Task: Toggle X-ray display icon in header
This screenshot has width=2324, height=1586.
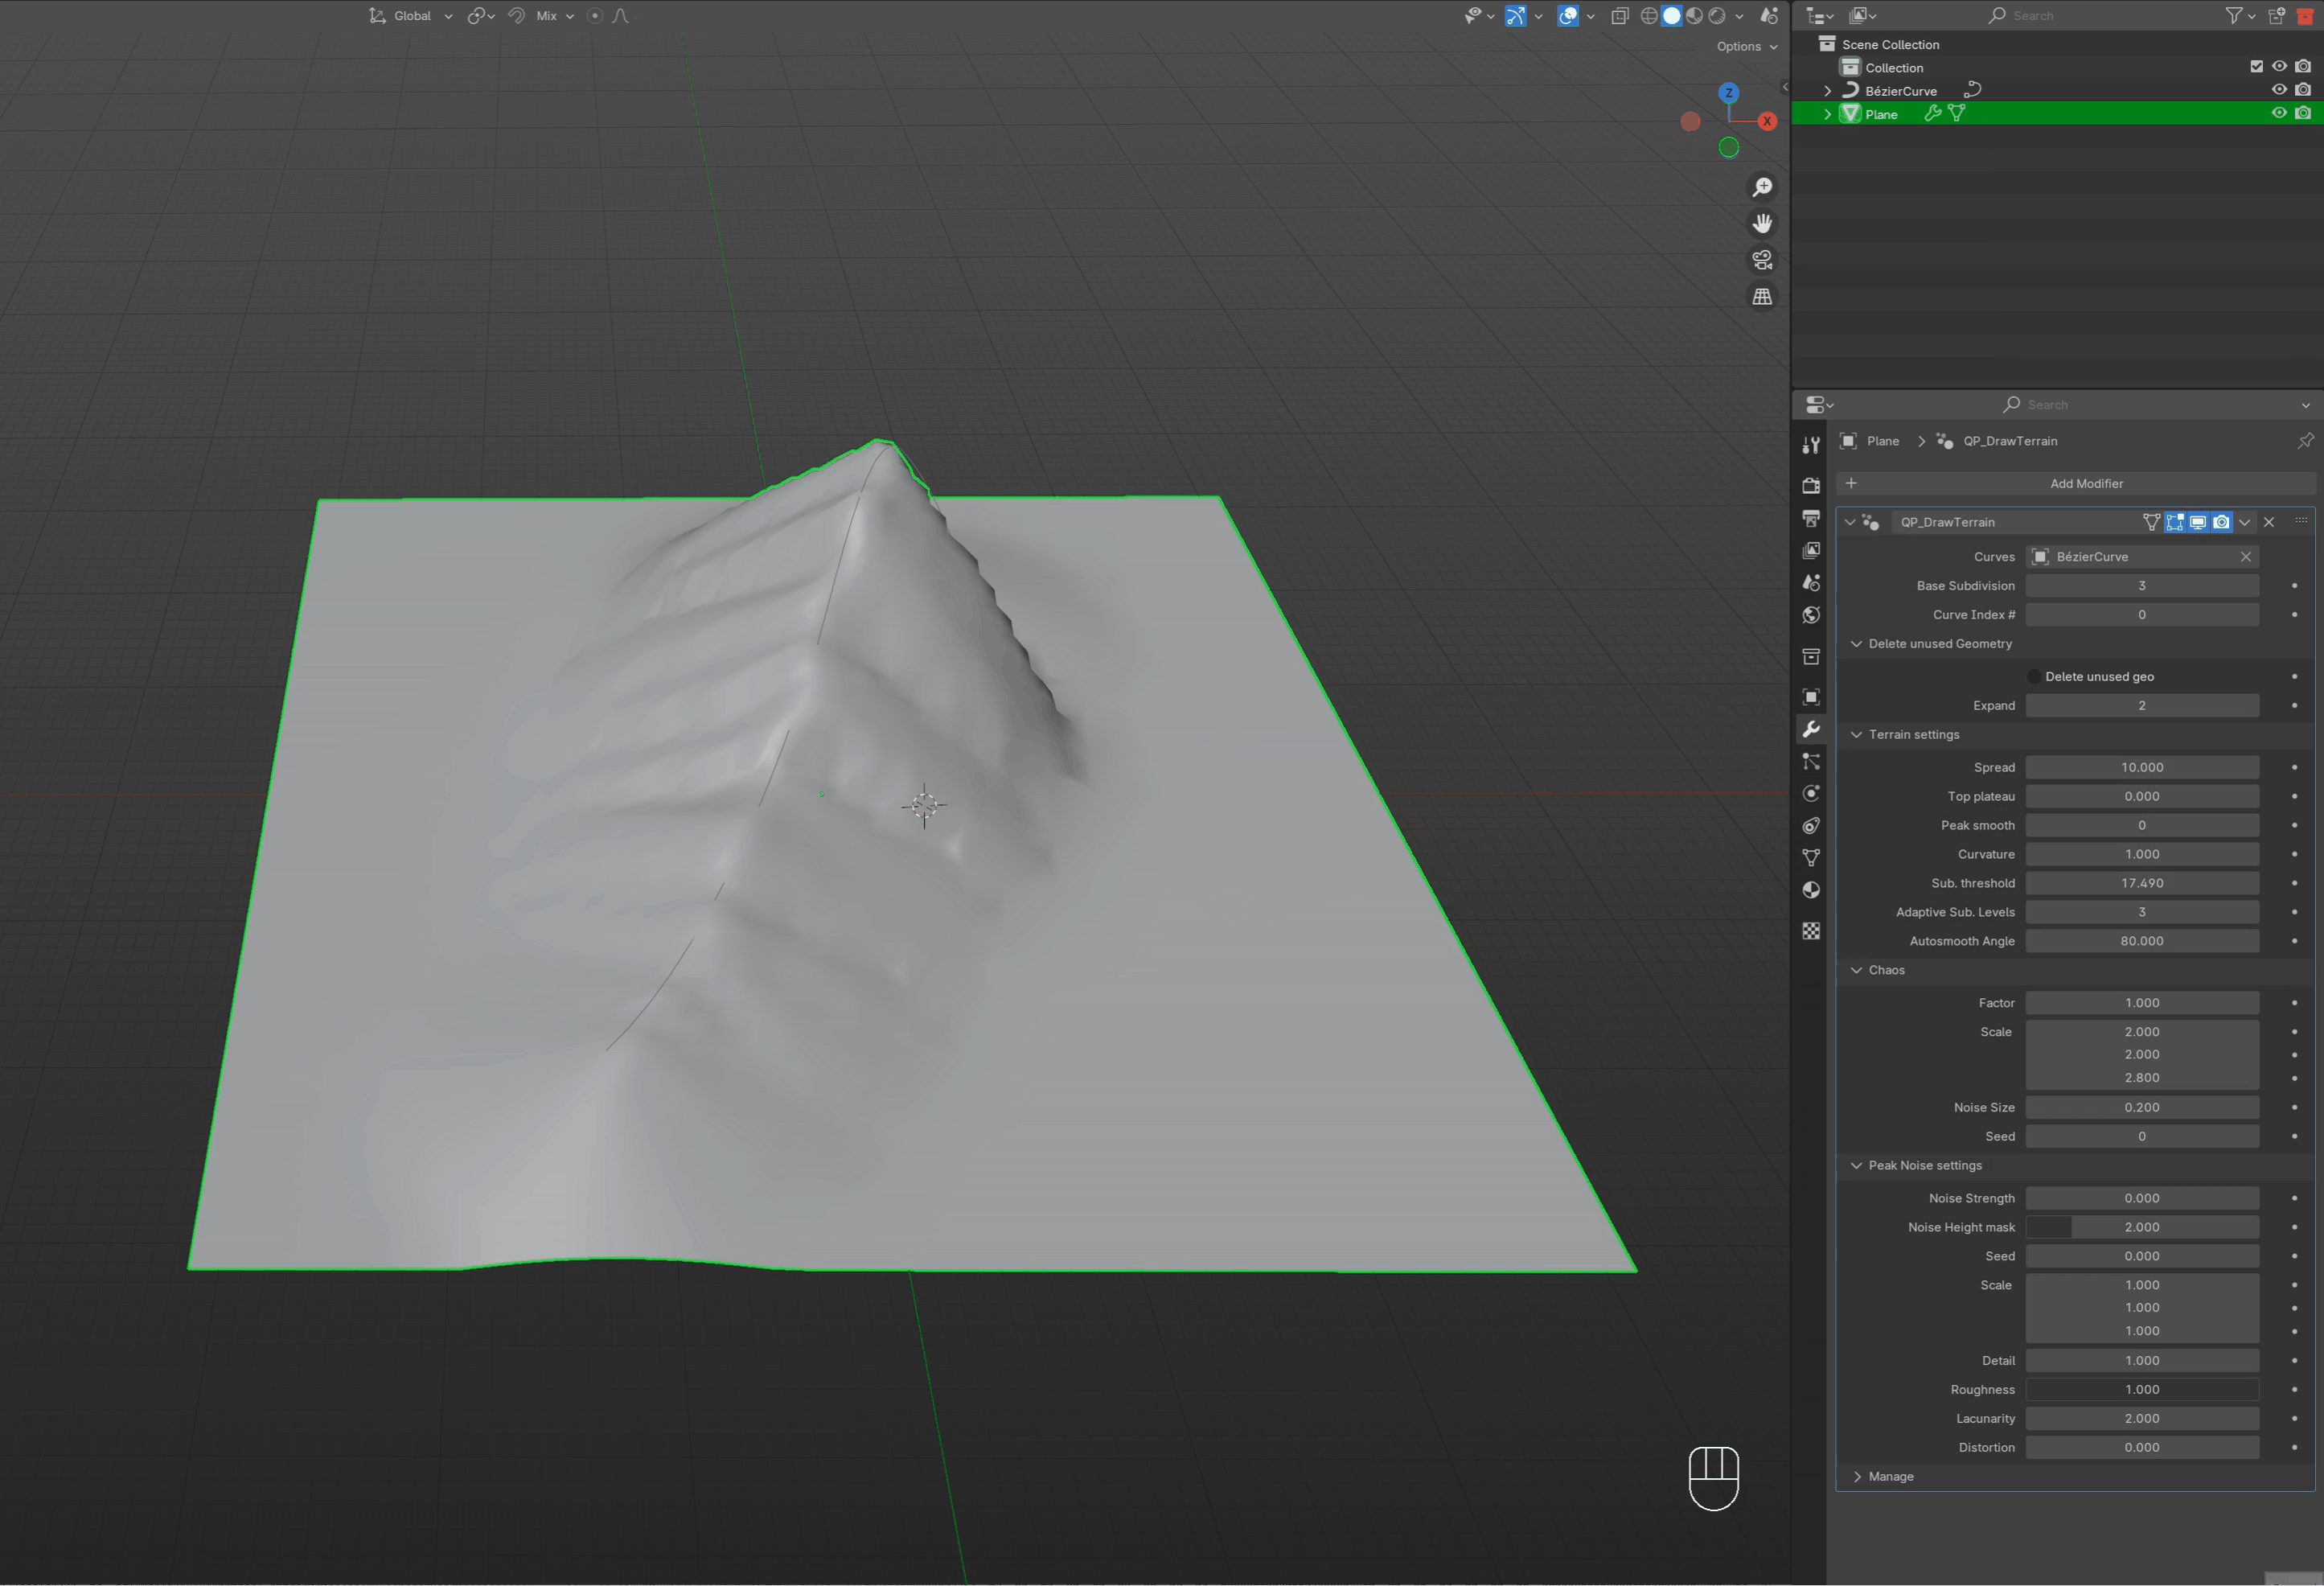Action: pos(1620,16)
